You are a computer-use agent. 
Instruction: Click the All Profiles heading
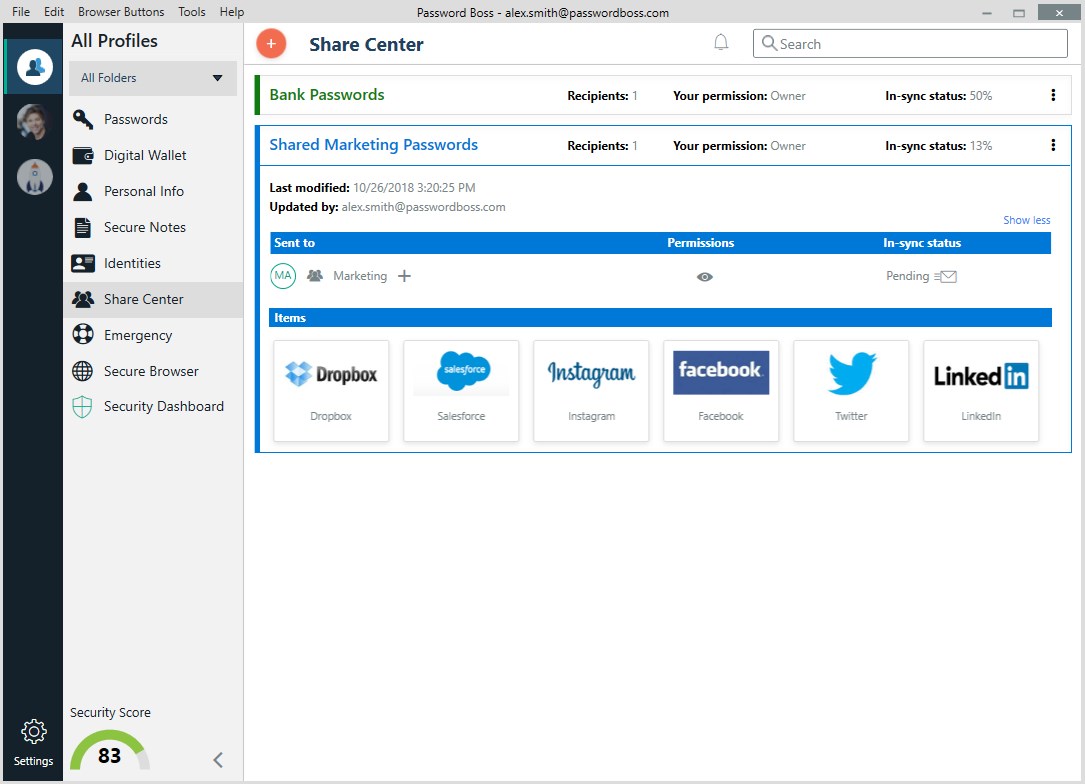click(x=114, y=41)
